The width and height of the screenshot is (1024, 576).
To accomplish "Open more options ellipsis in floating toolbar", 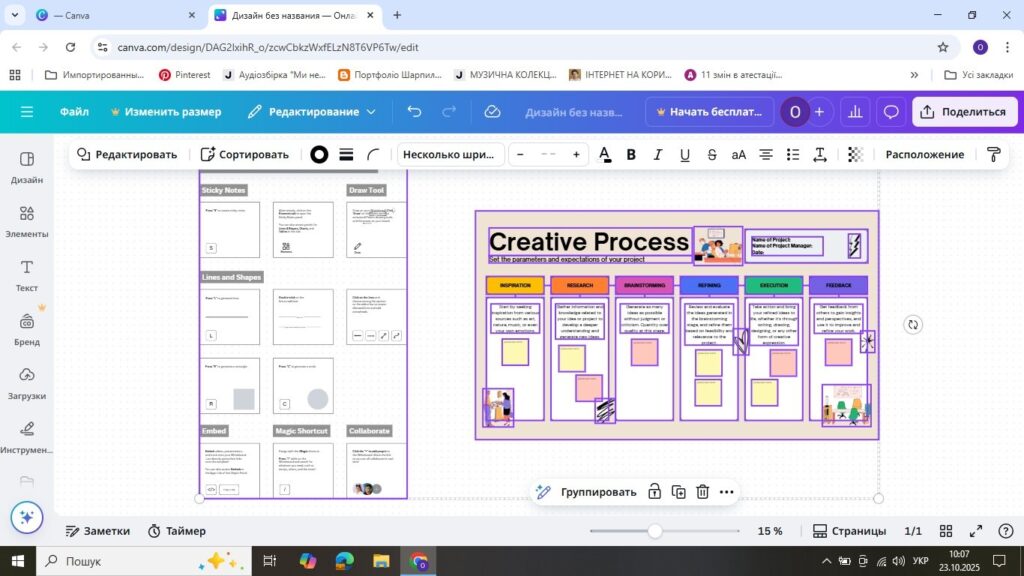I will 727,492.
